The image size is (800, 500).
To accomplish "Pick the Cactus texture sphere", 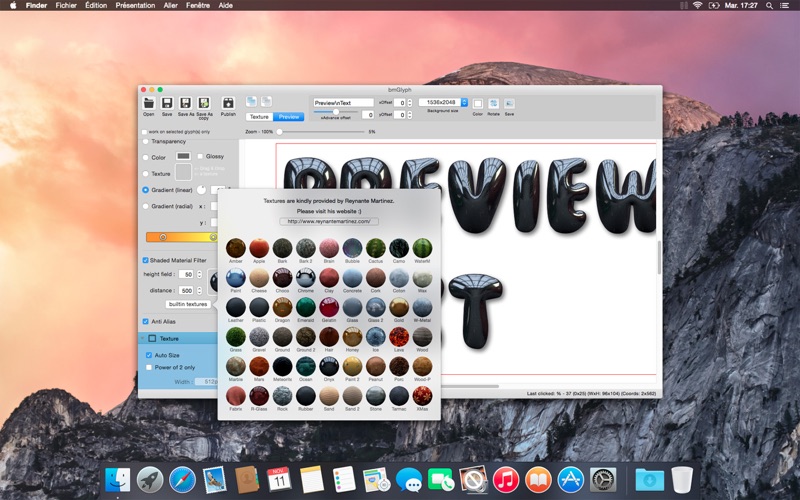I will coord(376,248).
